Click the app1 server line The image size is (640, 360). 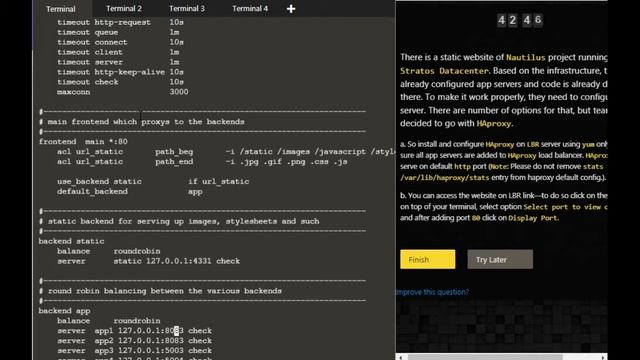(x=134, y=331)
